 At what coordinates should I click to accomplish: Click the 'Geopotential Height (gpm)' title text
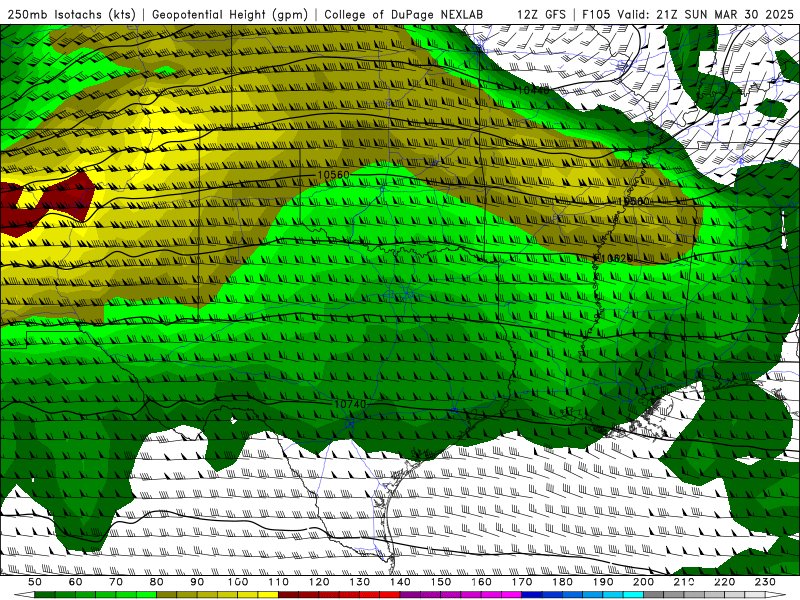tap(230, 14)
